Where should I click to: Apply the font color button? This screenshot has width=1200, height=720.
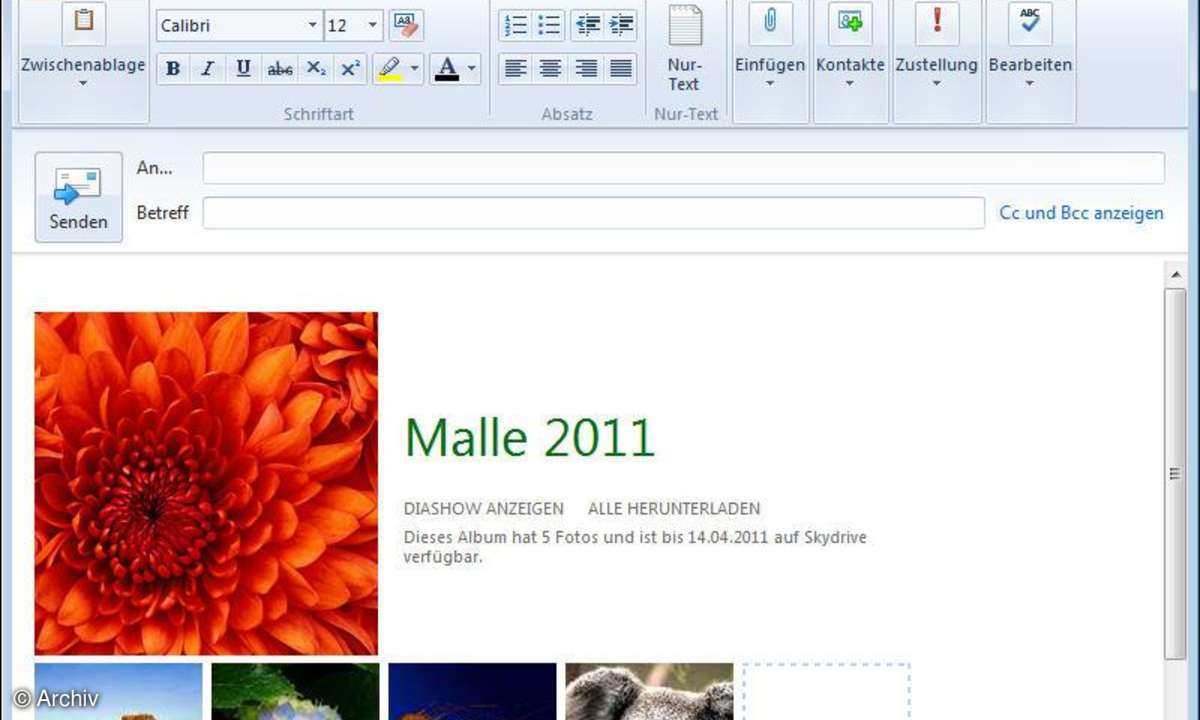[x=447, y=68]
